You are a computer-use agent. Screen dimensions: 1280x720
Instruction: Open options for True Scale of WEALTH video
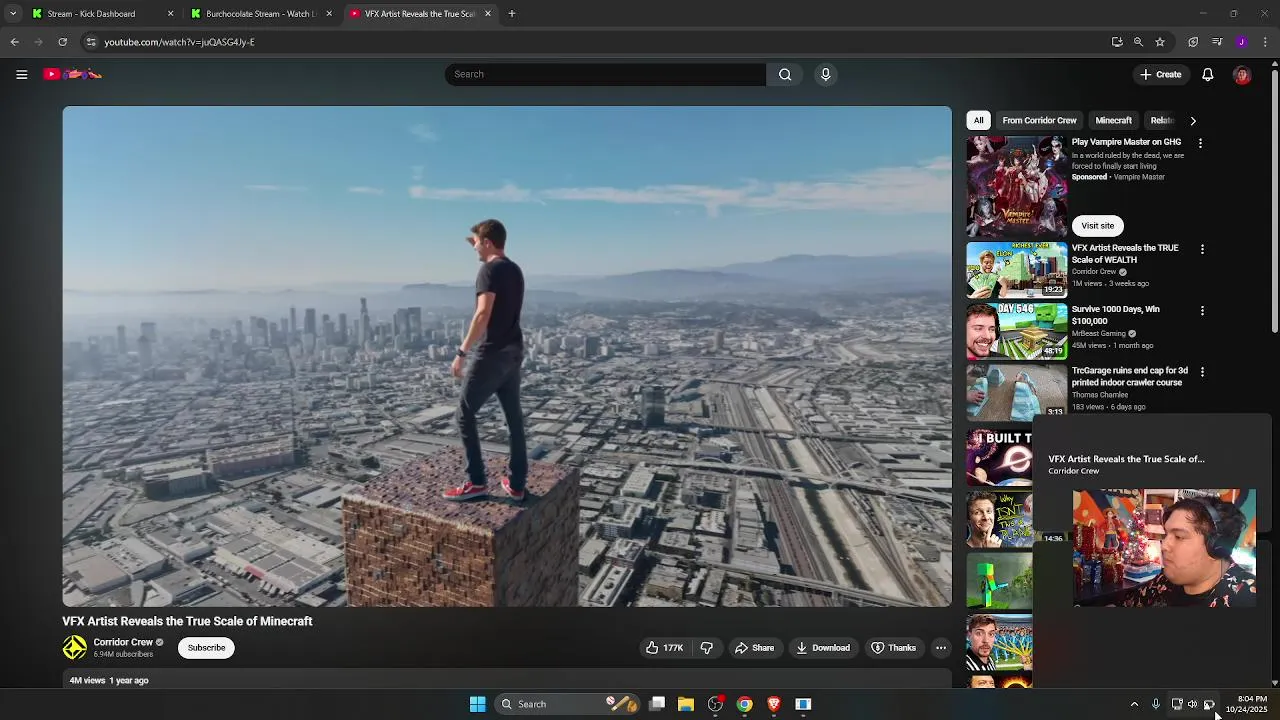click(x=1202, y=249)
